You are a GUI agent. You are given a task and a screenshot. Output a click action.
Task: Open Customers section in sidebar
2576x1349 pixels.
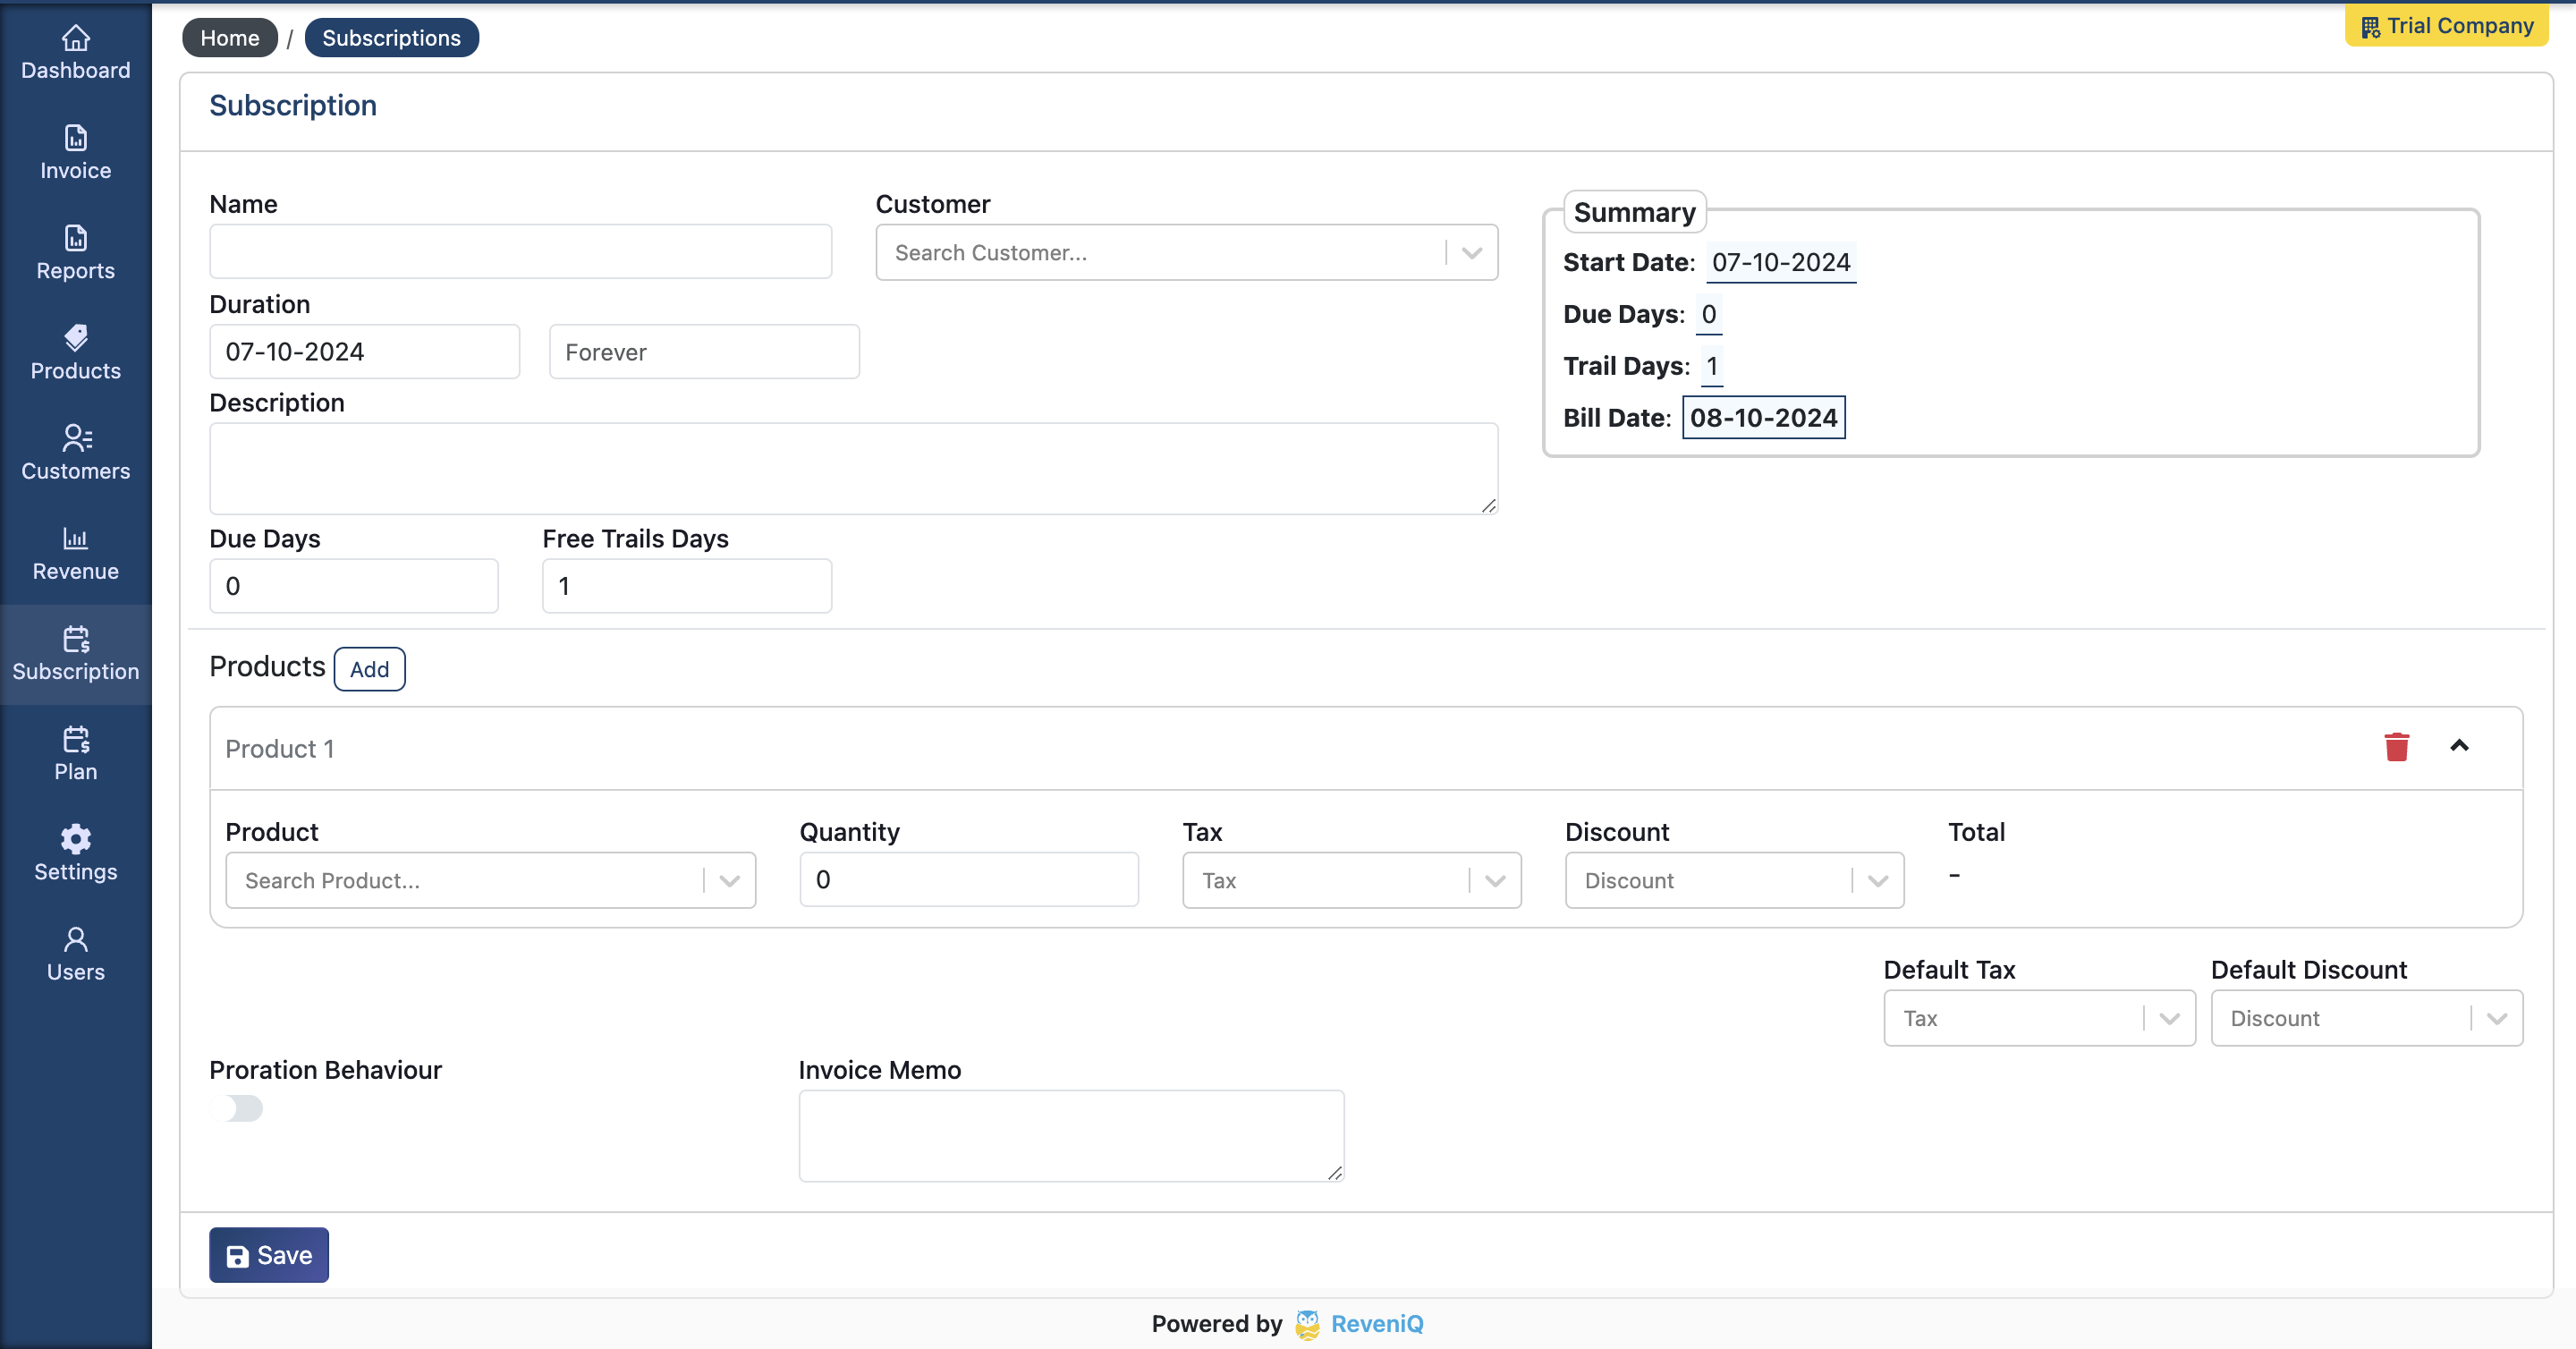pyautogui.click(x=75, y=453)
